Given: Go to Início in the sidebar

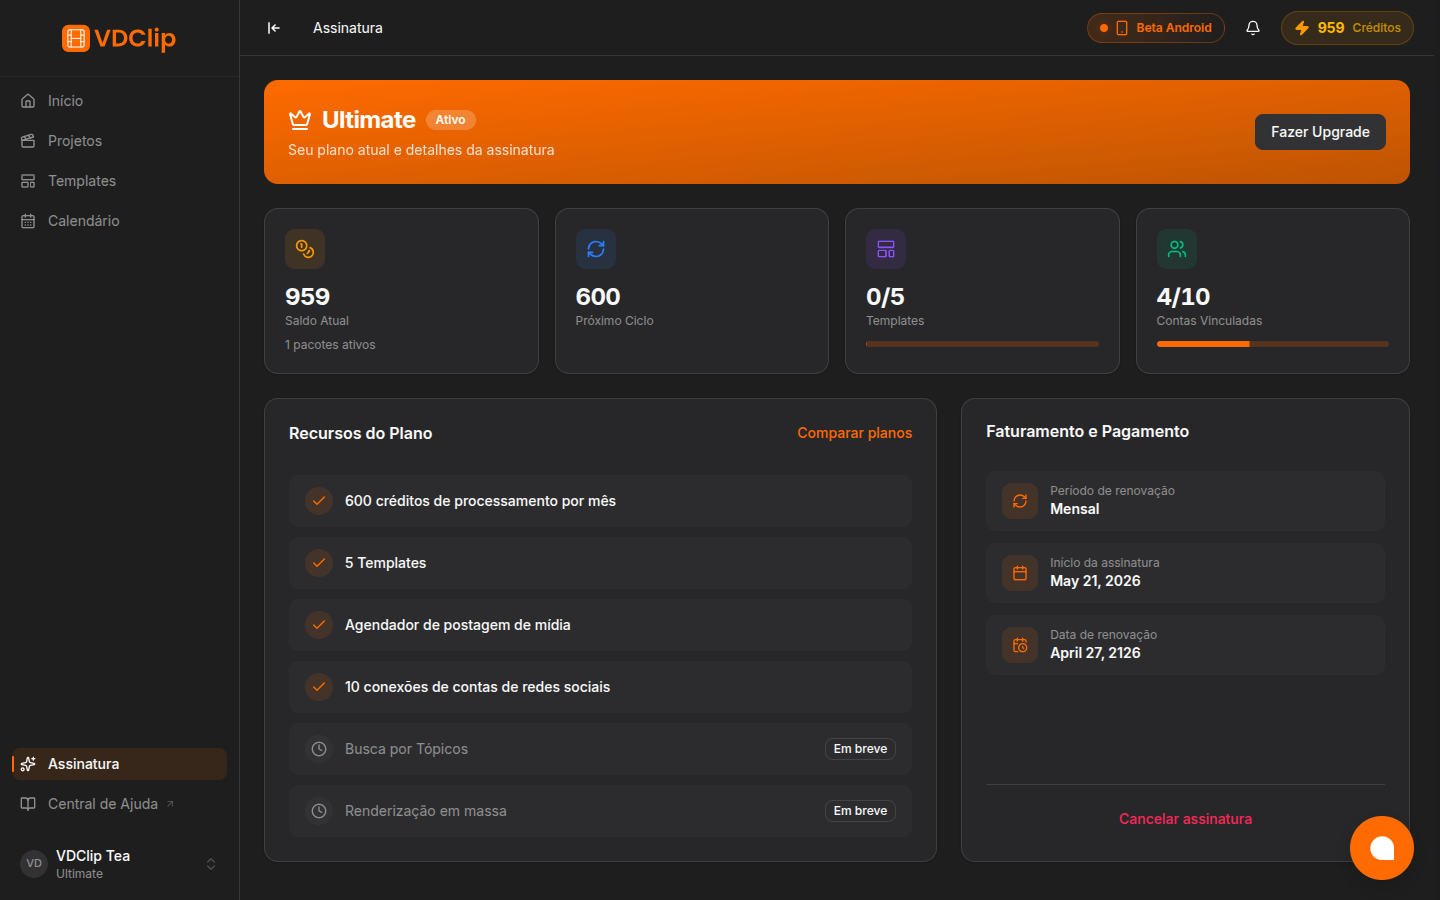Looking at the screenshot, I should (119, 101).
